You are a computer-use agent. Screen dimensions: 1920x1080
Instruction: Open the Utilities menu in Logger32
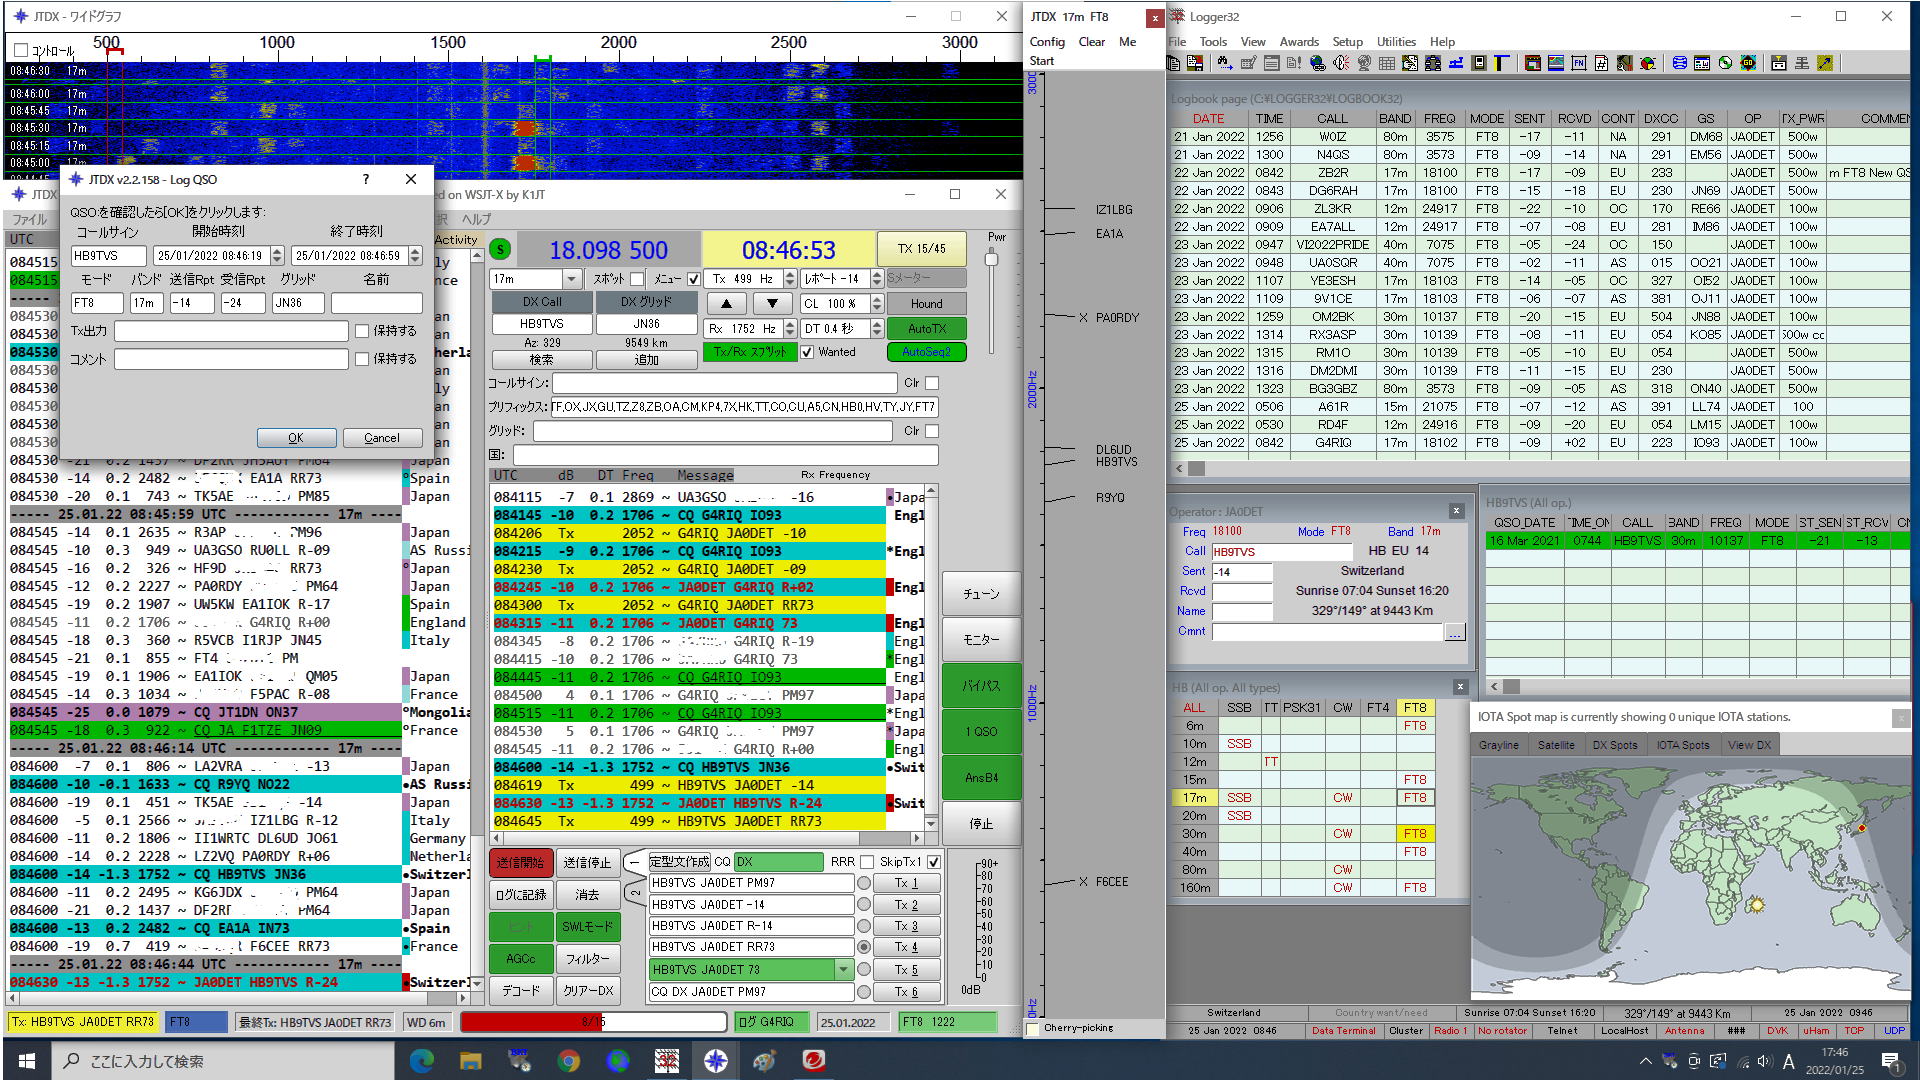click(1396, 42)
